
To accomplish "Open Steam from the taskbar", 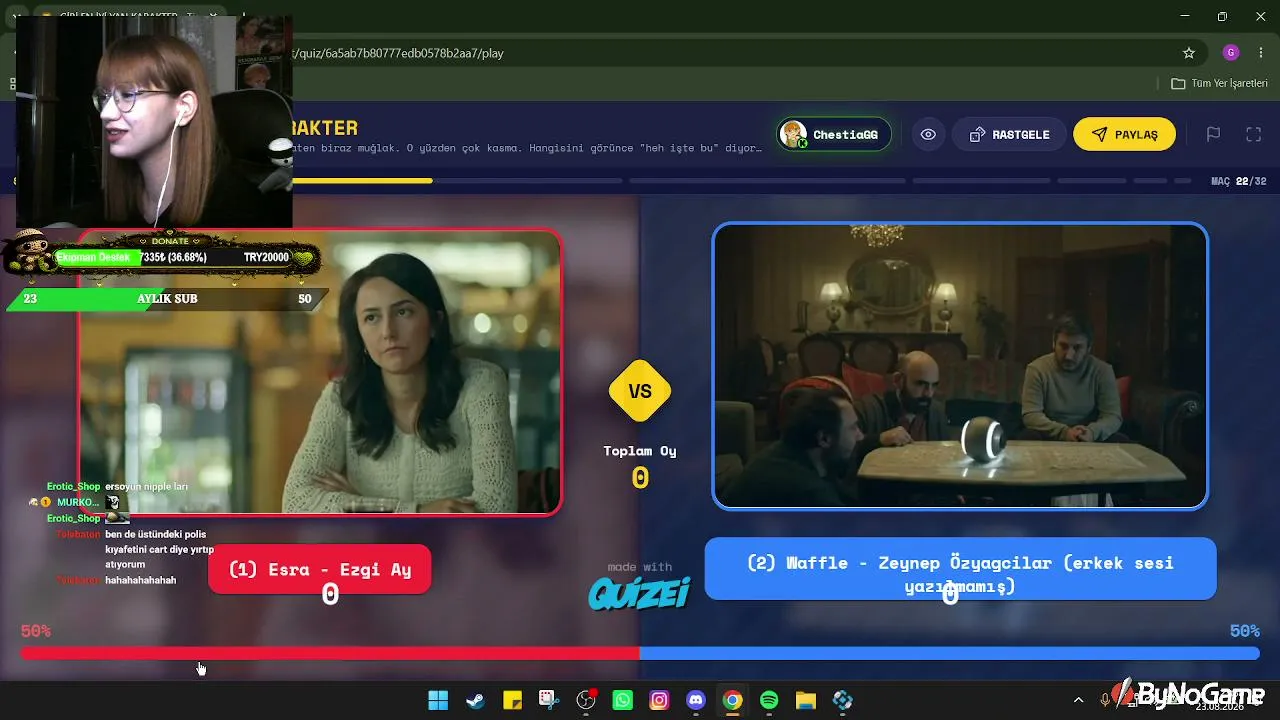I will 475,700.
